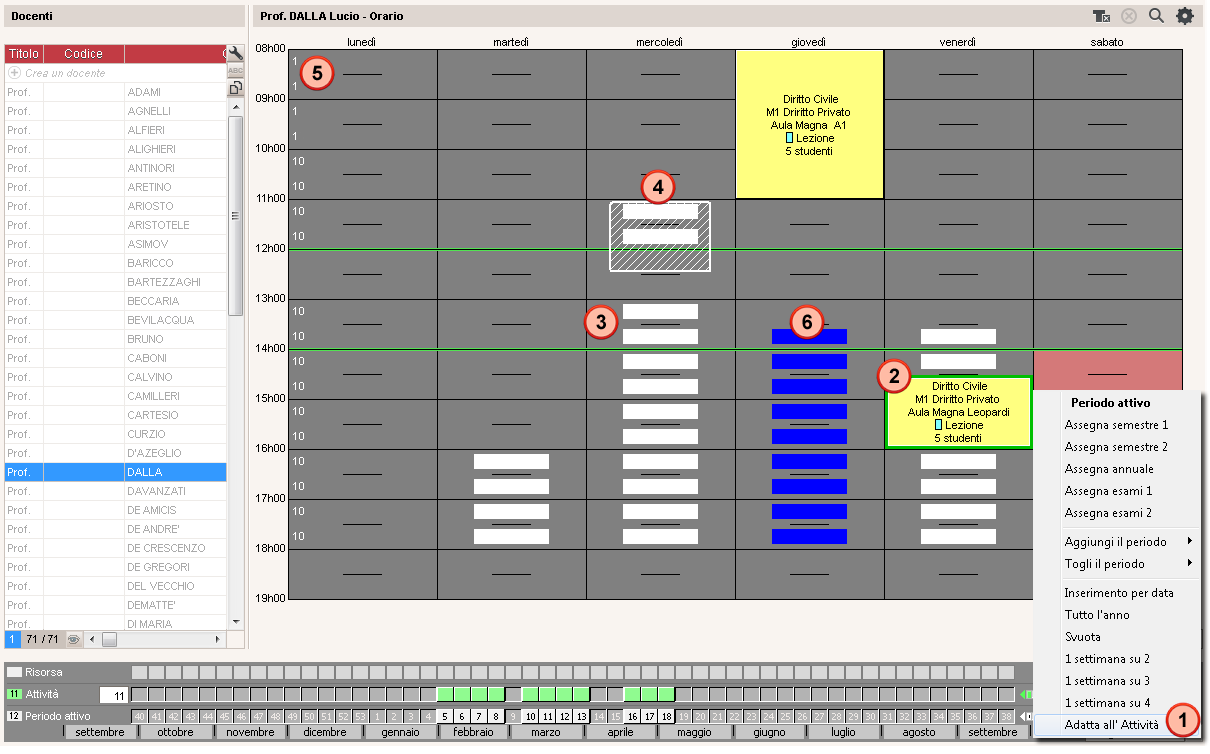
Task: Click week 40 in Periodo attivo bar
Action: coord(139,716)
